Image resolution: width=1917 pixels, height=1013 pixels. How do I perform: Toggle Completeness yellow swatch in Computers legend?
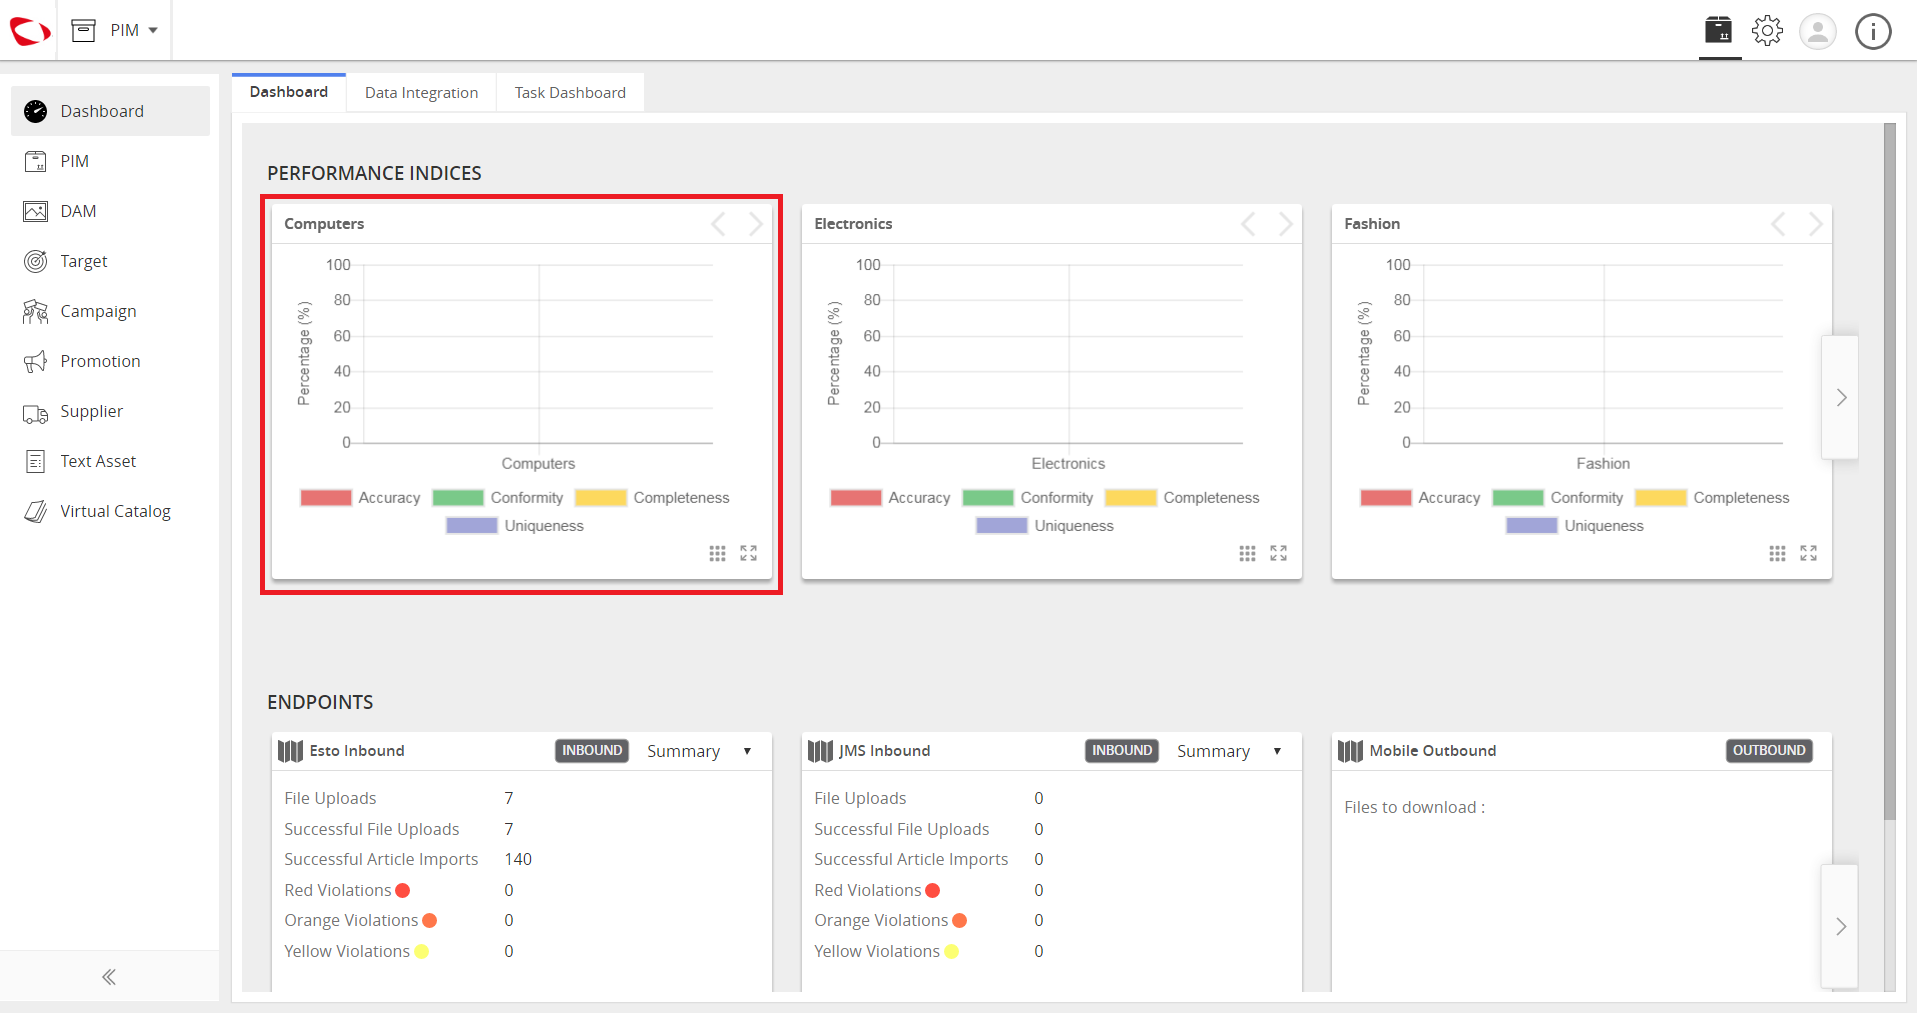600,498
